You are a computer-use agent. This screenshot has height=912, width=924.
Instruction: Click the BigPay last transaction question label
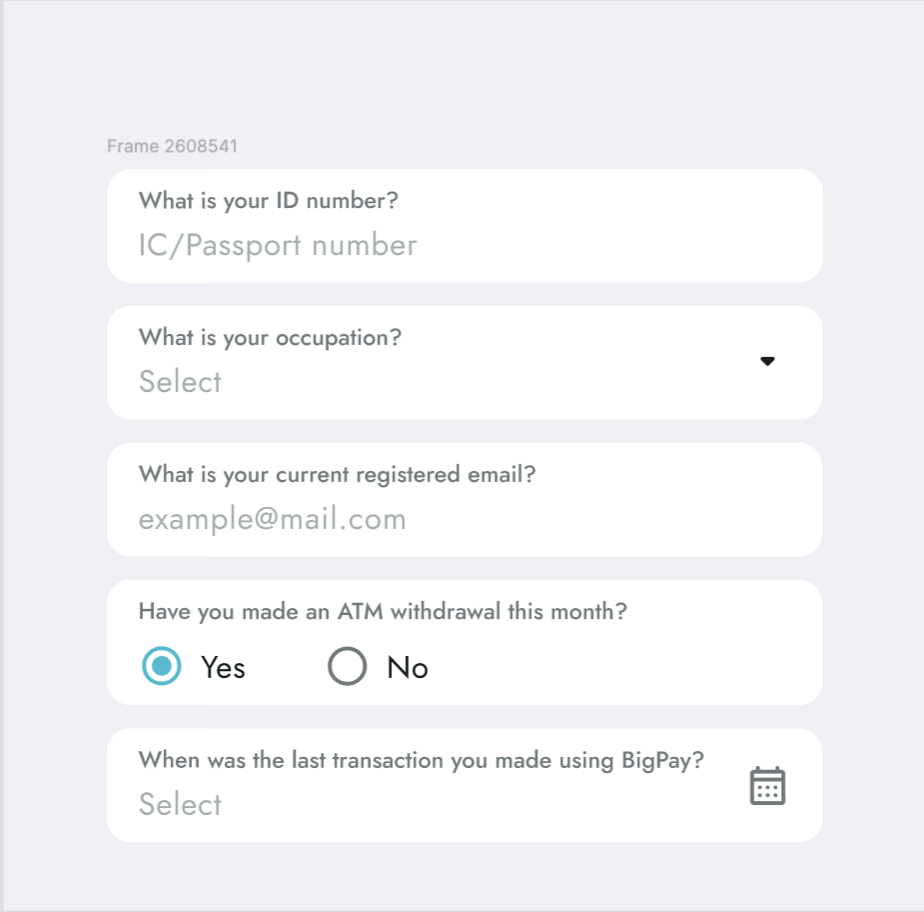click(x=421, y=760)
